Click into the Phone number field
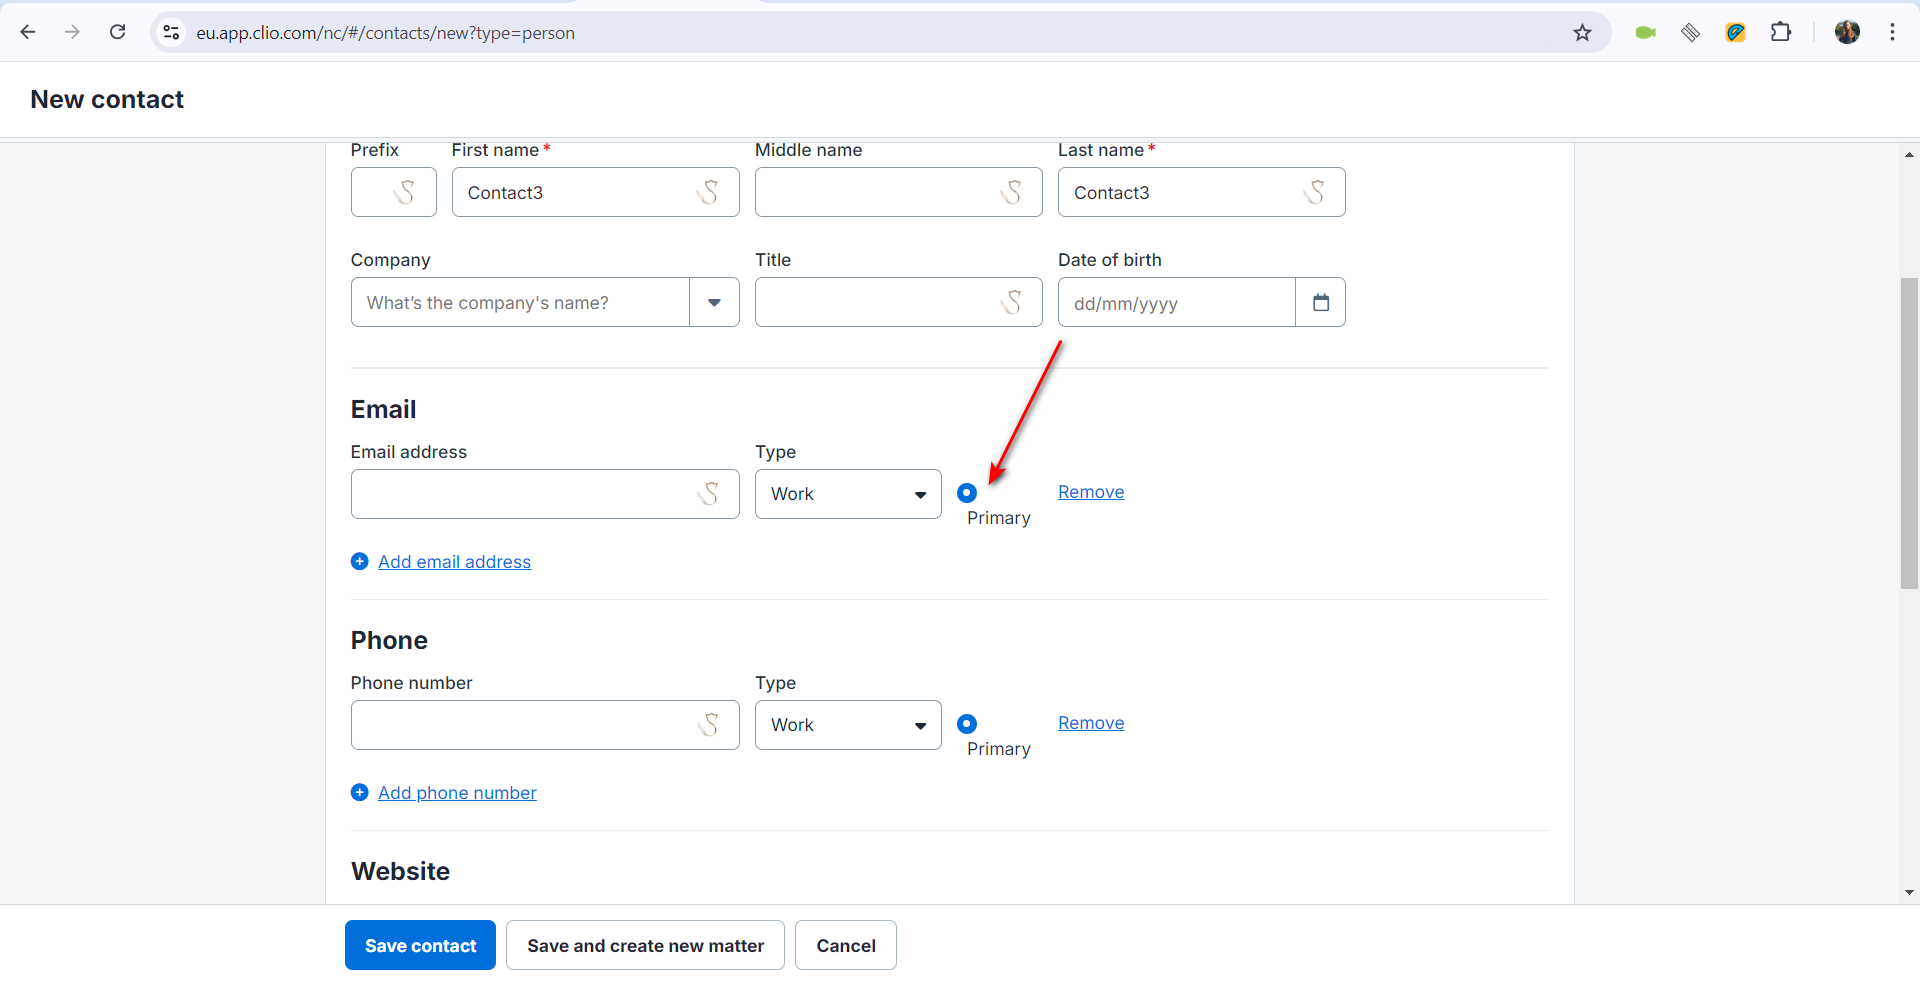Viewport: 1920px width, 981px height. pos(545,725)
